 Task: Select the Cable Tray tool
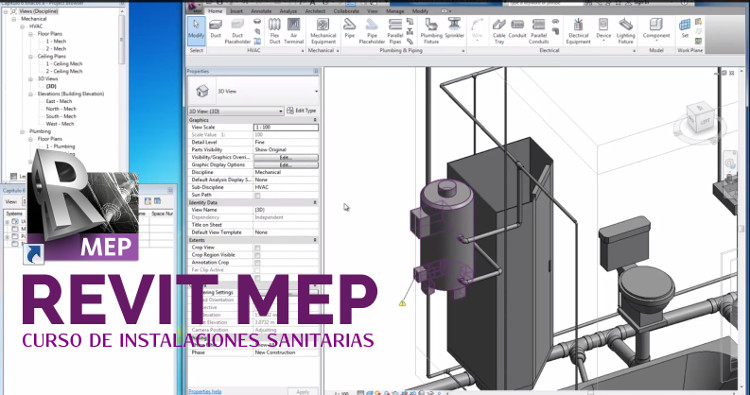[499, 31]
